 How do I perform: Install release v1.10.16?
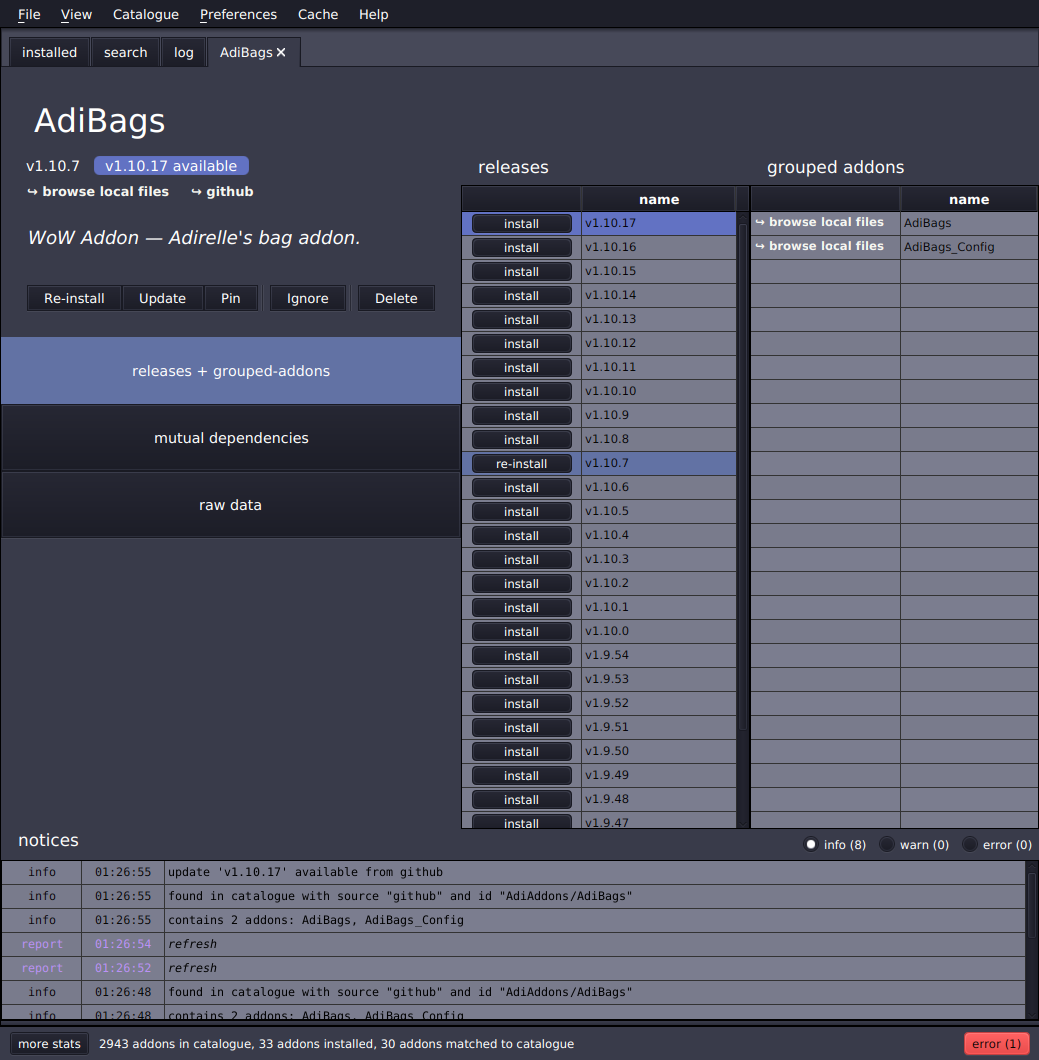521,247
